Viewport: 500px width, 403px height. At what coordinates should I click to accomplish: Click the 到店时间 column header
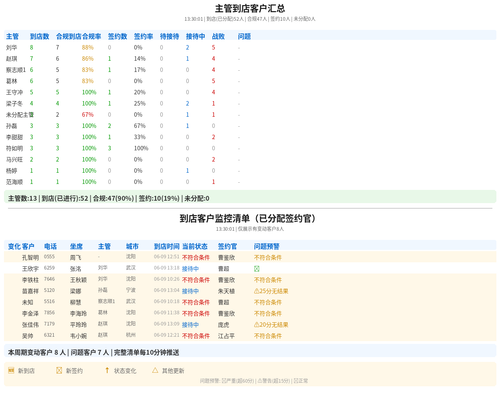click(167, 246)
